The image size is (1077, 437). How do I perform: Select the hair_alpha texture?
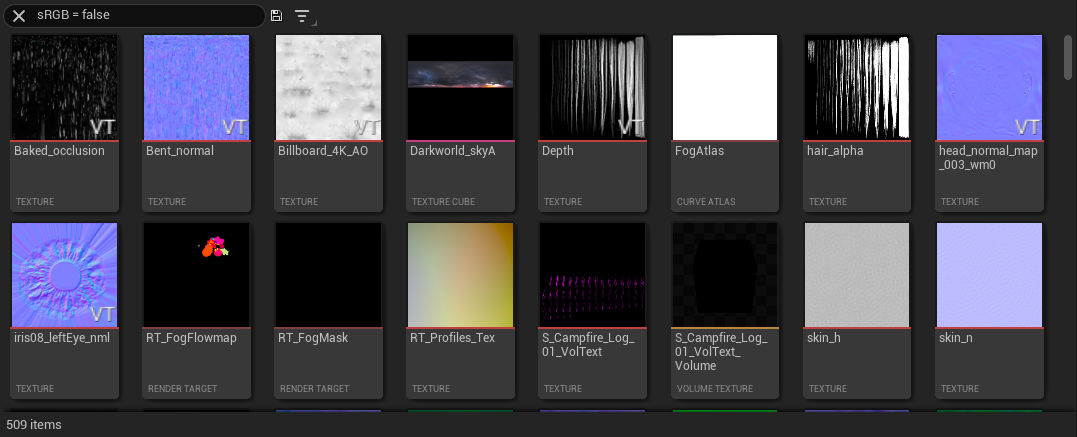[857, 88]
